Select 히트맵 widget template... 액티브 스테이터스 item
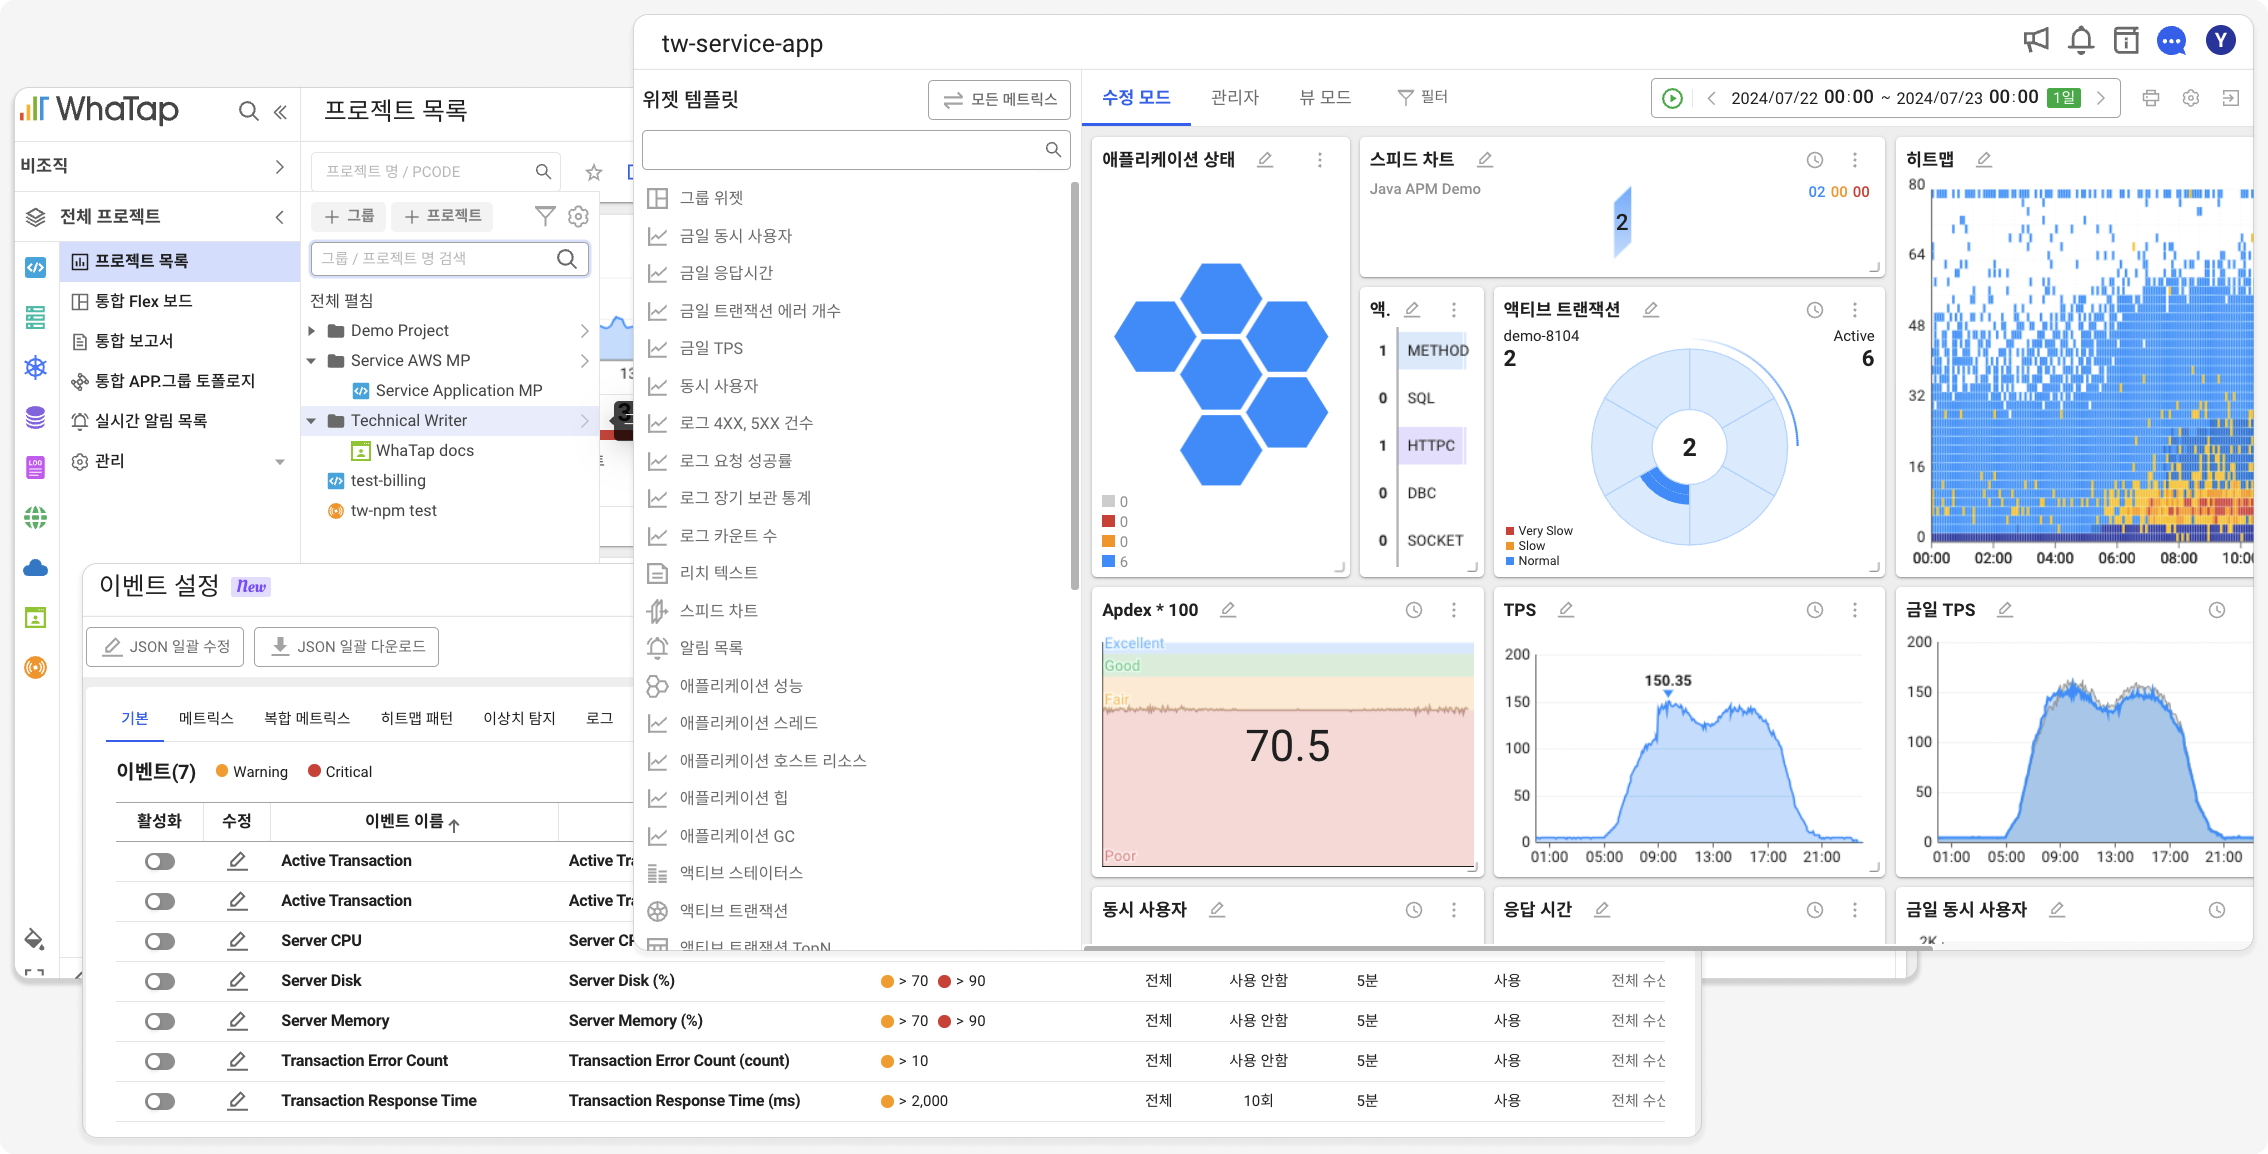Viewport: 2268px width, 1154px height. [740, 873]
